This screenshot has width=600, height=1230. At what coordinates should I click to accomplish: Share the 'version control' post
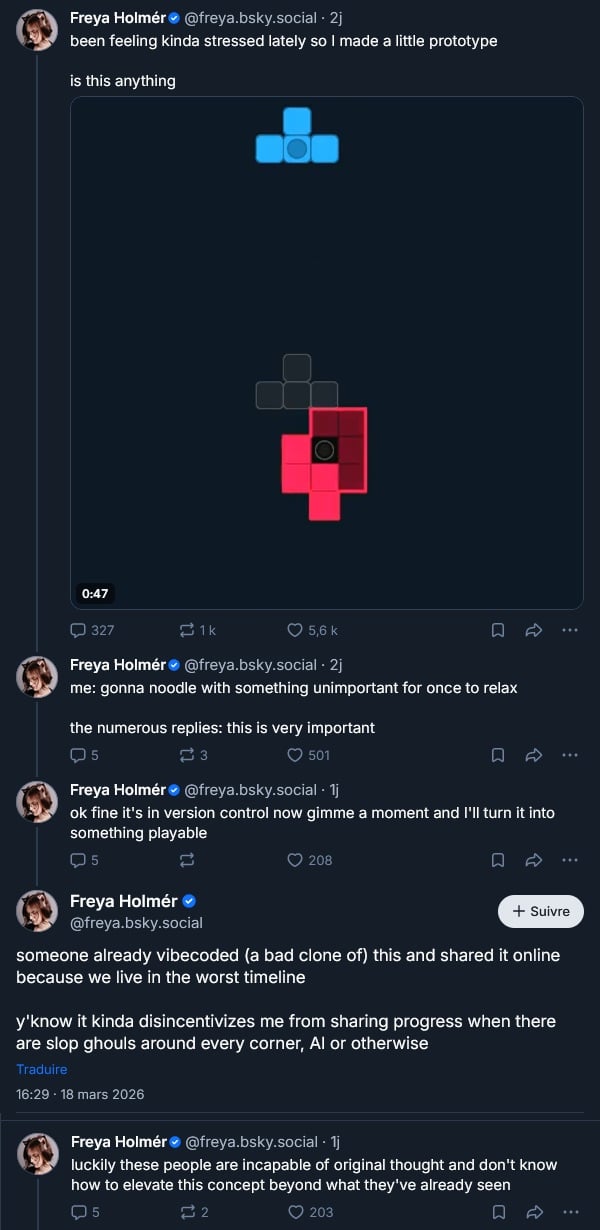534,860
